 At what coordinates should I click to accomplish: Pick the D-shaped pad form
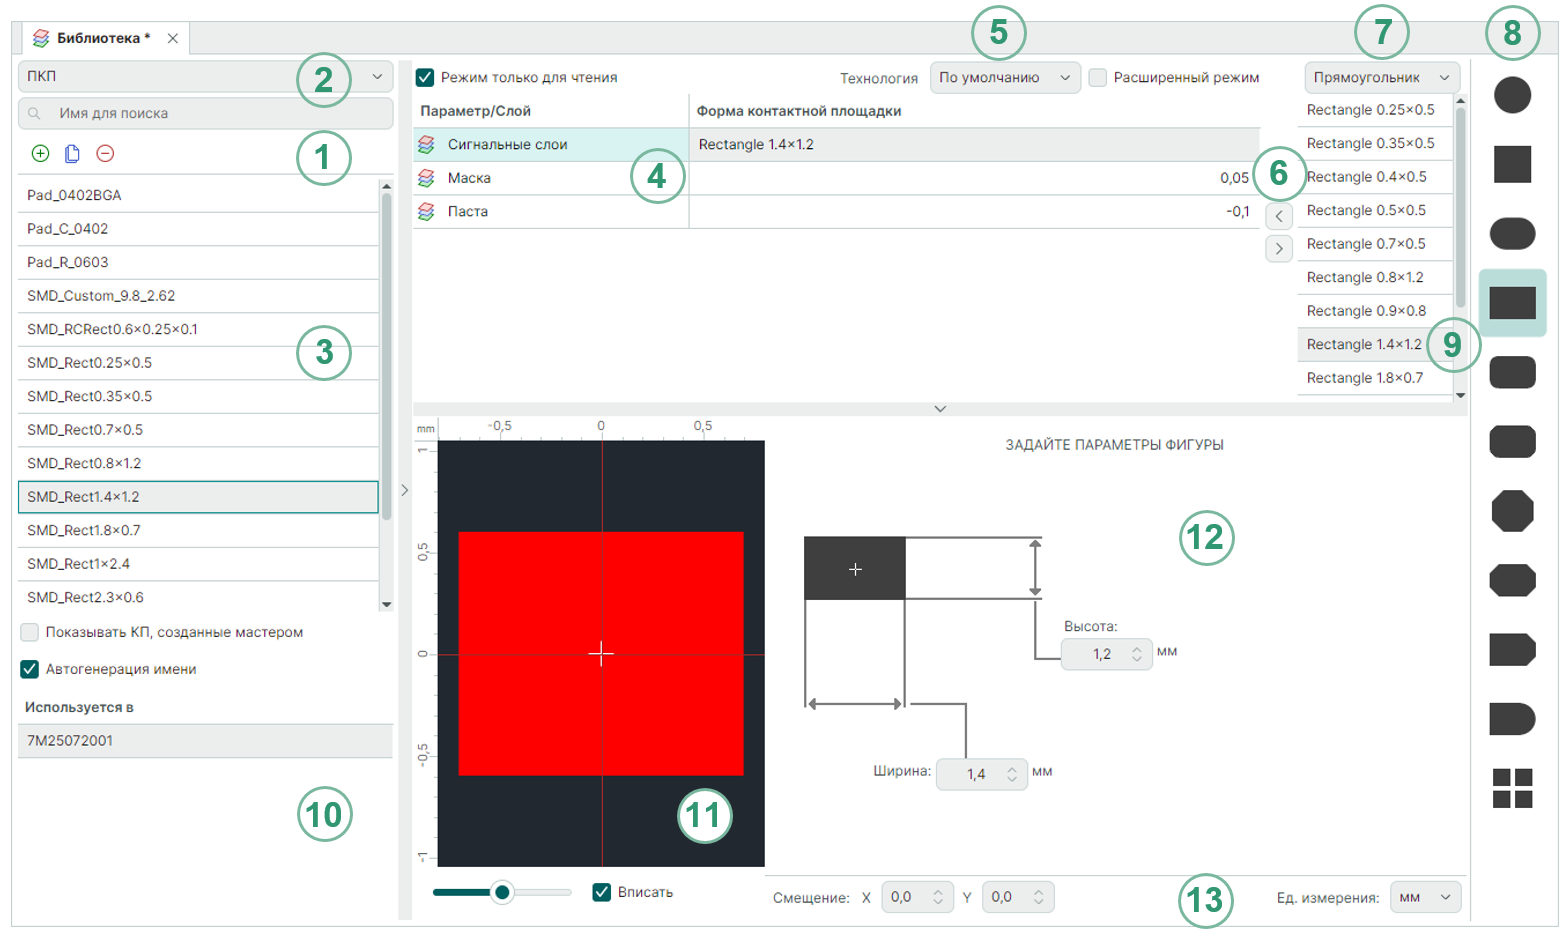click(x=1512, y=719)
